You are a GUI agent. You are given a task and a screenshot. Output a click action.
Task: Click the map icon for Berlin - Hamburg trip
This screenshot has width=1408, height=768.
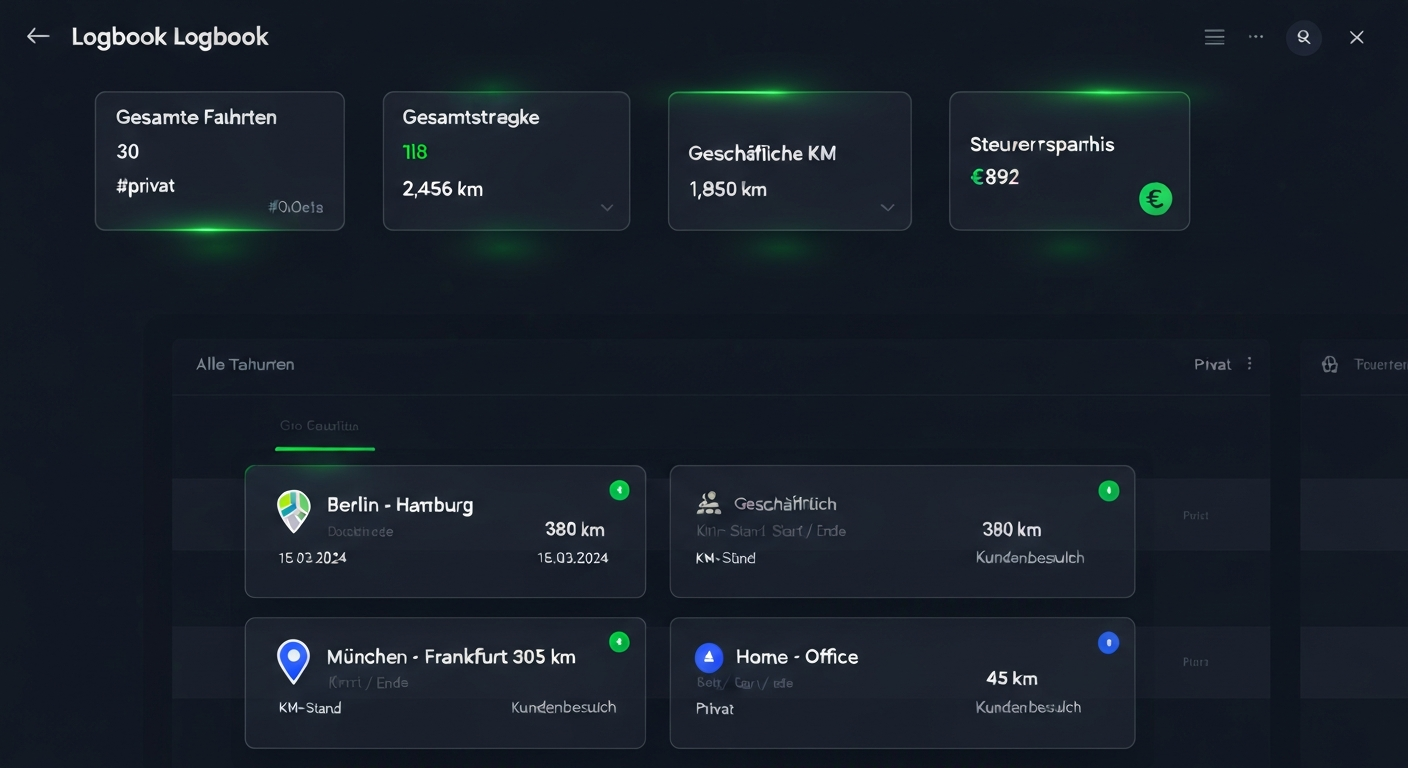click(x=293, y=510)
